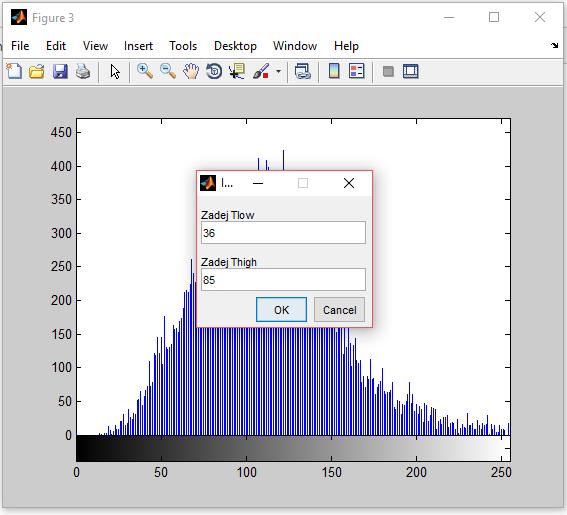Viewport: 567px width, 515px height.
Task: Minimize the Figure 3 window
Action: pyautogui.click(x=449, y=17)
